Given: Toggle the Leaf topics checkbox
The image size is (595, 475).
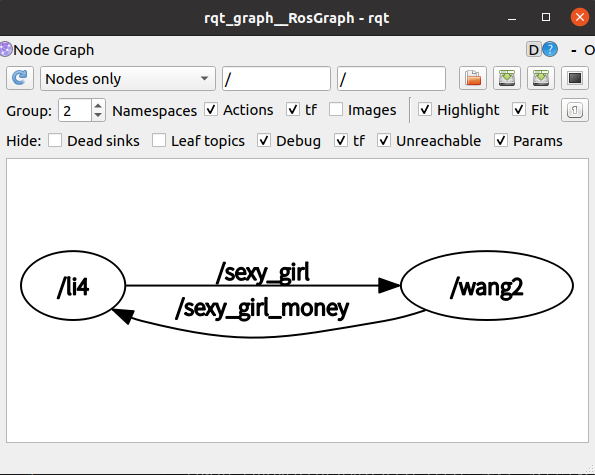Looking at the screenshot, I should (x=159, y=141).
